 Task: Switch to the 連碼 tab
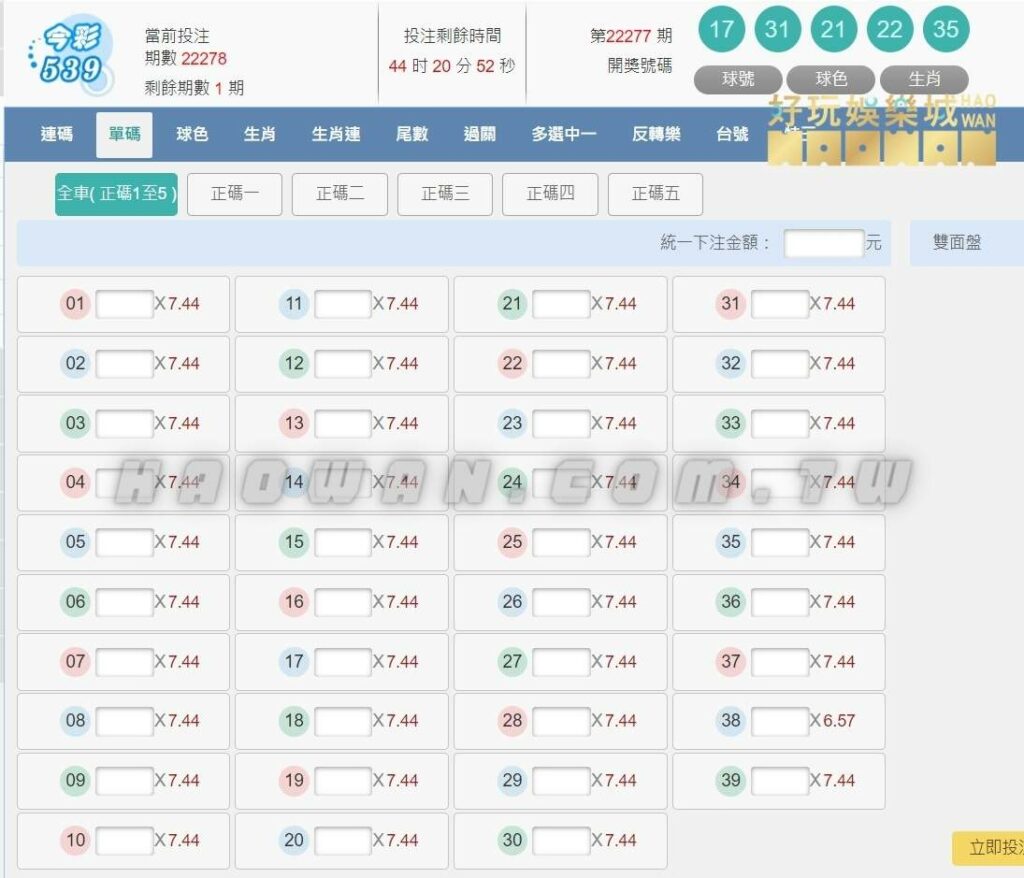(57, 133)
